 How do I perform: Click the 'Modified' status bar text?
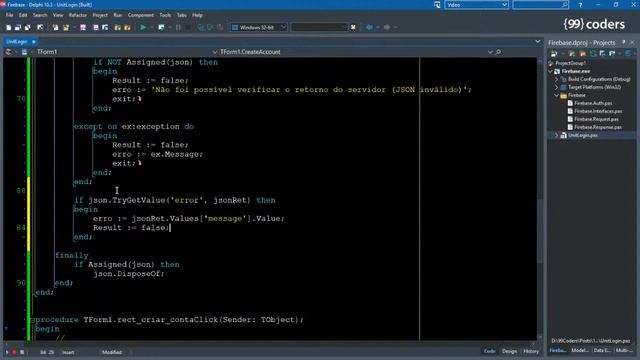[111, 352]
